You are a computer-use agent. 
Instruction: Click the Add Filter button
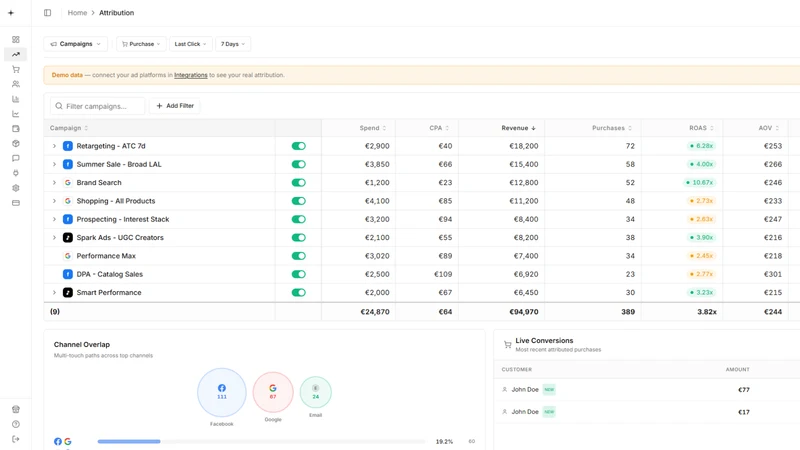[175, 106]
